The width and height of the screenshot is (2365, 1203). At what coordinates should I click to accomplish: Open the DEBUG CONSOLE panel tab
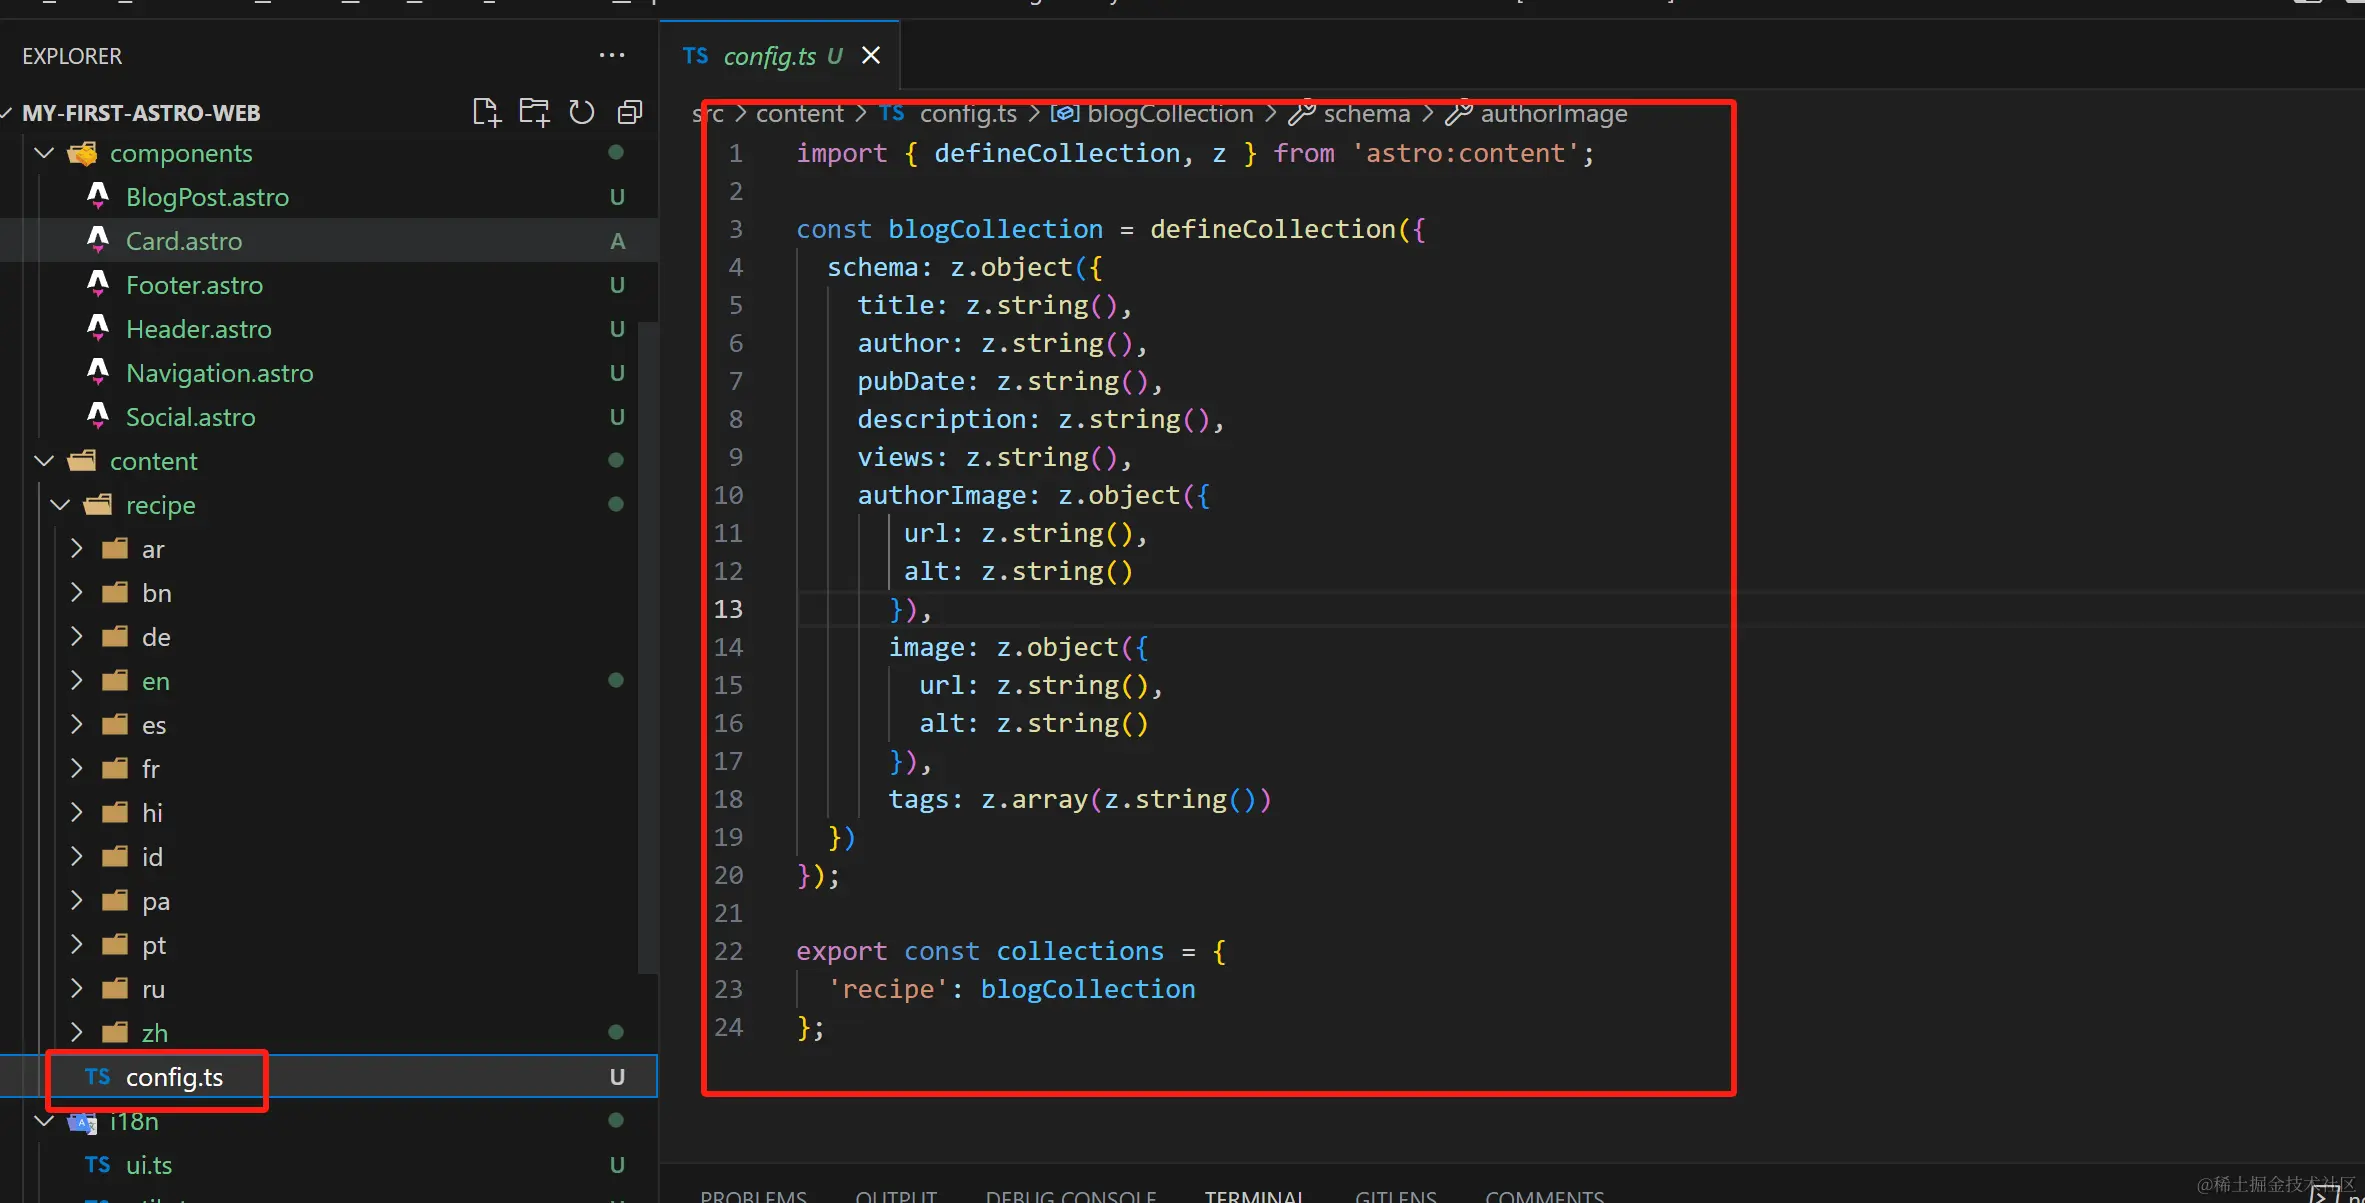pyautogui.click(x=1070, y=1195)
